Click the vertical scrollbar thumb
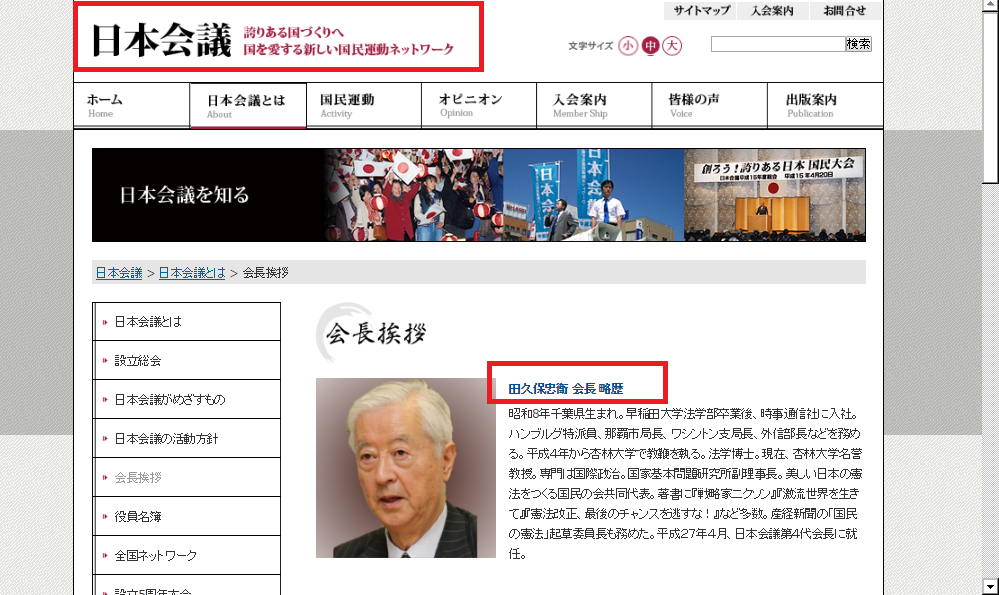The height and width of the screenshot is (595, 999). pos(991,98)
